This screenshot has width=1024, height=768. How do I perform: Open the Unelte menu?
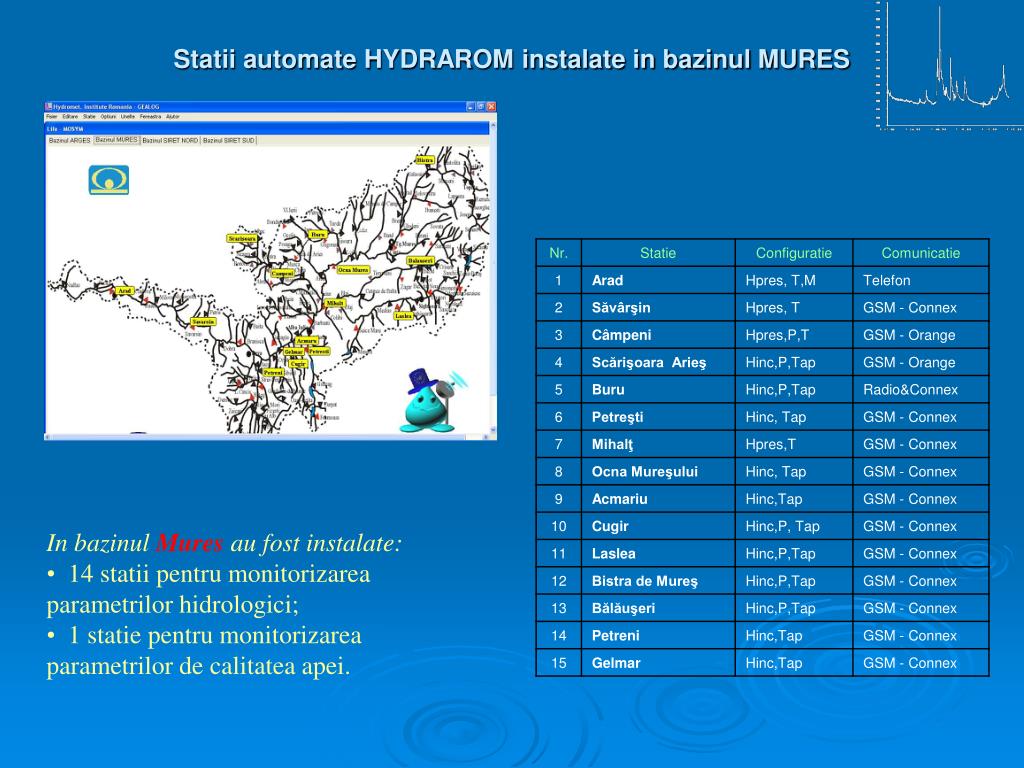click(128, 116)
